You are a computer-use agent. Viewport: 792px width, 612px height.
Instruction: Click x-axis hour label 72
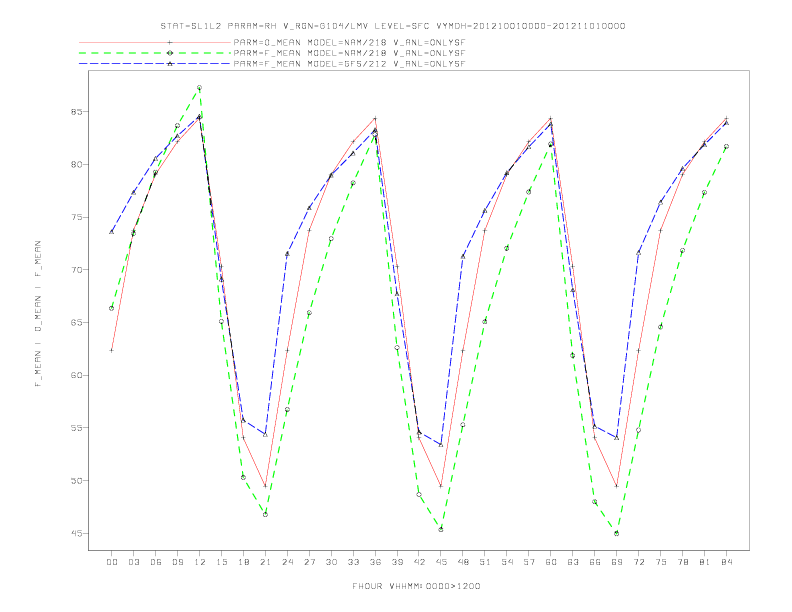[639, 562]
